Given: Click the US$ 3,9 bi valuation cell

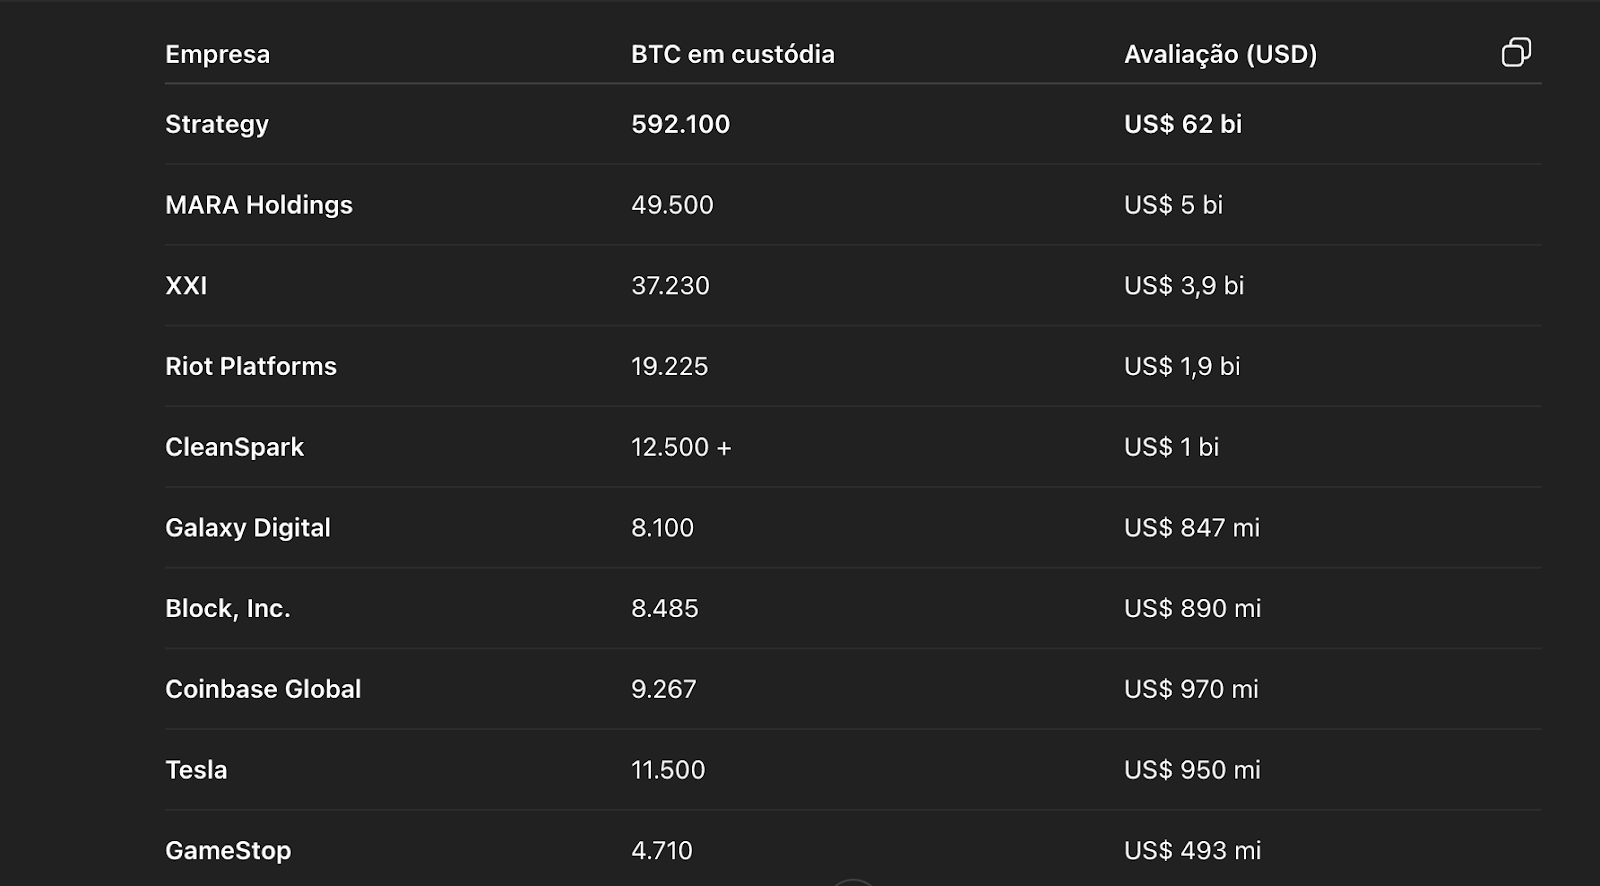Looking at the screenshot, I should [x=1184, y=286].
